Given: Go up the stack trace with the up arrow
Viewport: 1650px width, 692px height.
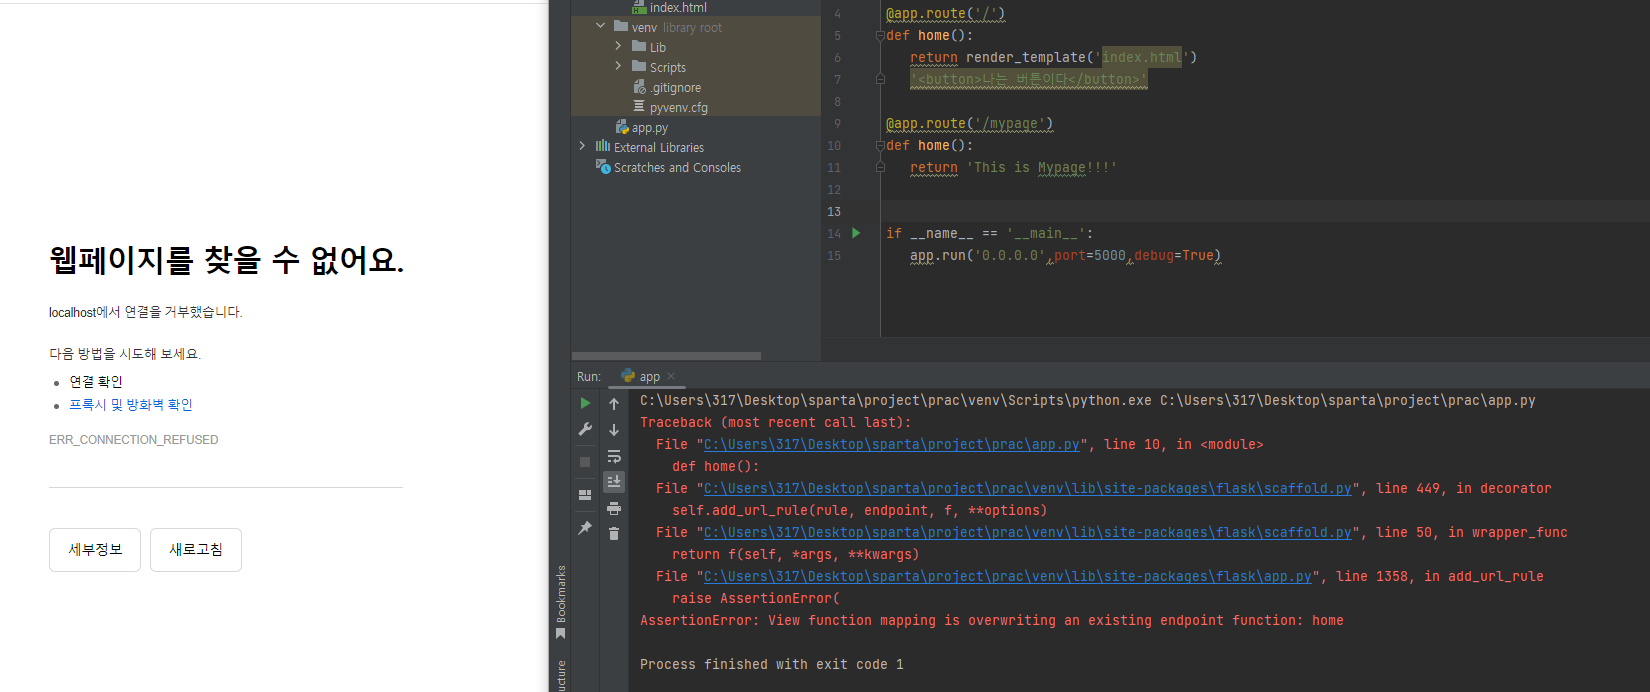Looking at the screenshot, I should [x=614, y=404].
